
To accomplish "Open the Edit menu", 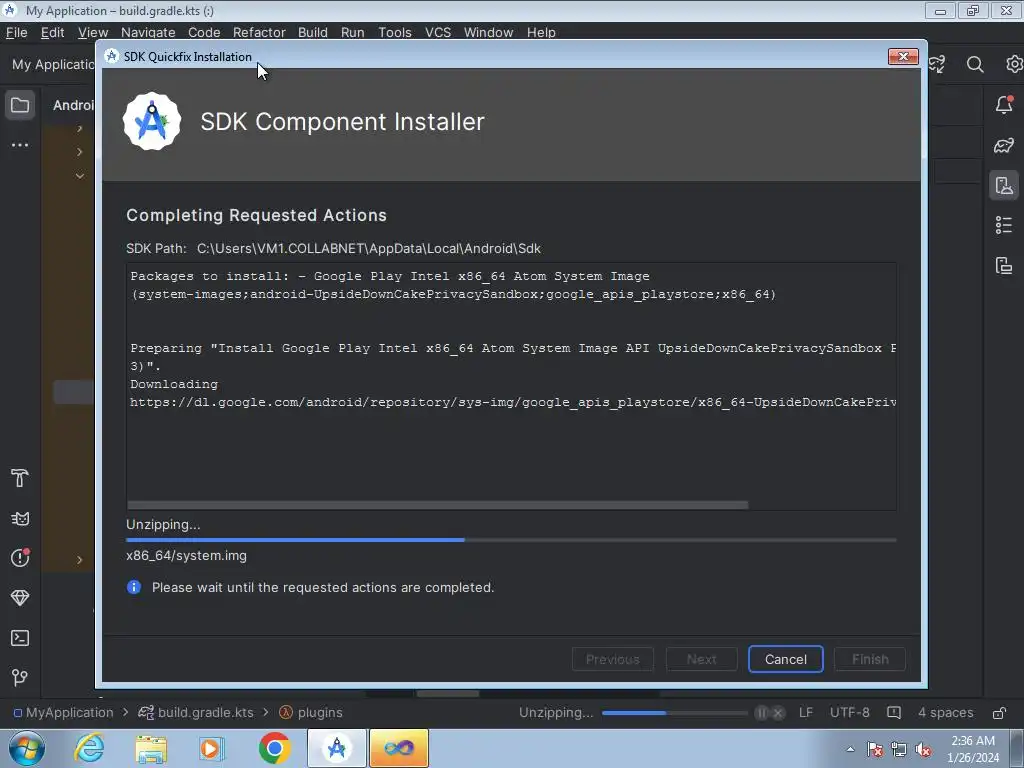I will coord(52,32).
